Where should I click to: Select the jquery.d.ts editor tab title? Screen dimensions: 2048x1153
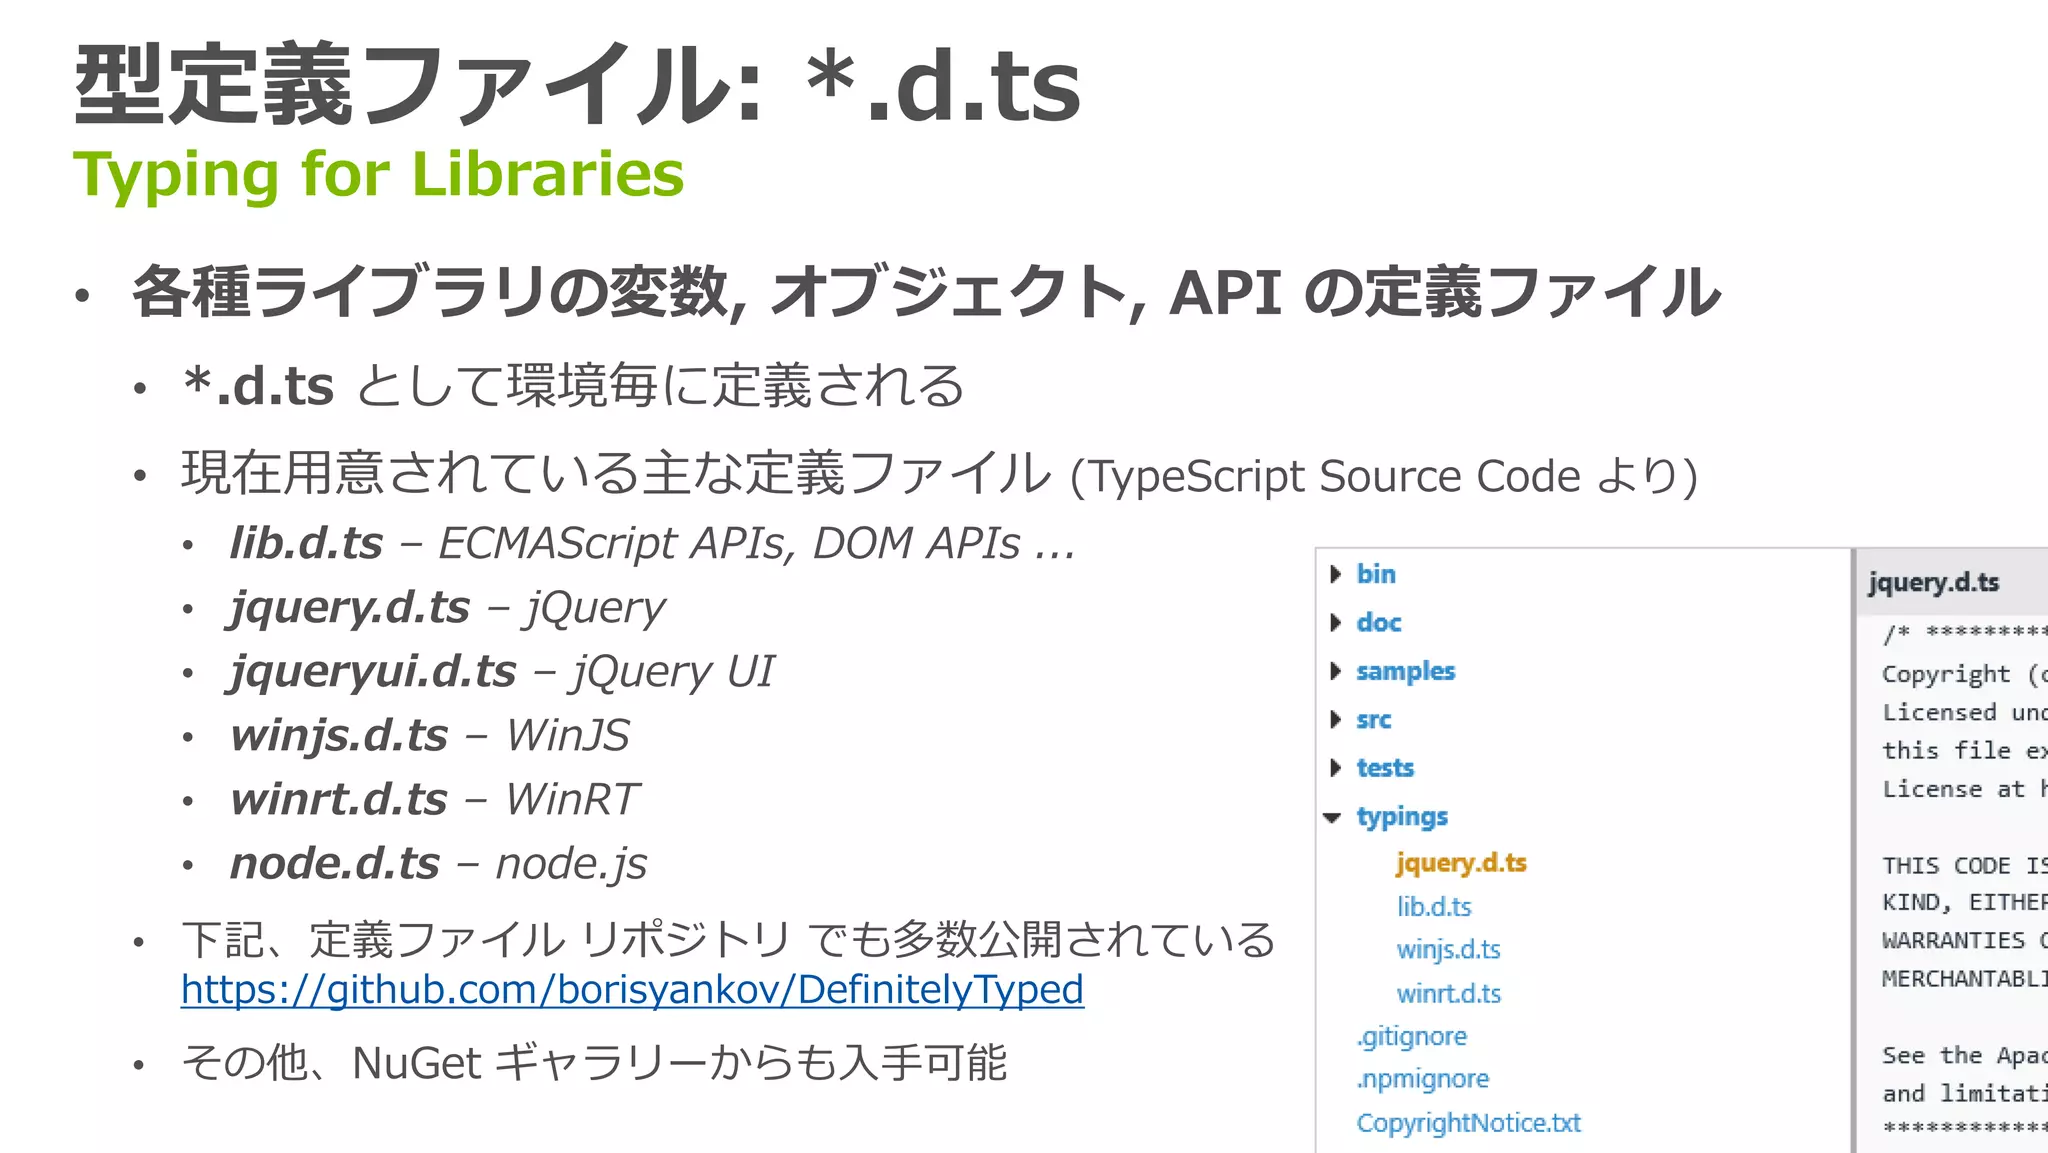[x=1933, y=582]
